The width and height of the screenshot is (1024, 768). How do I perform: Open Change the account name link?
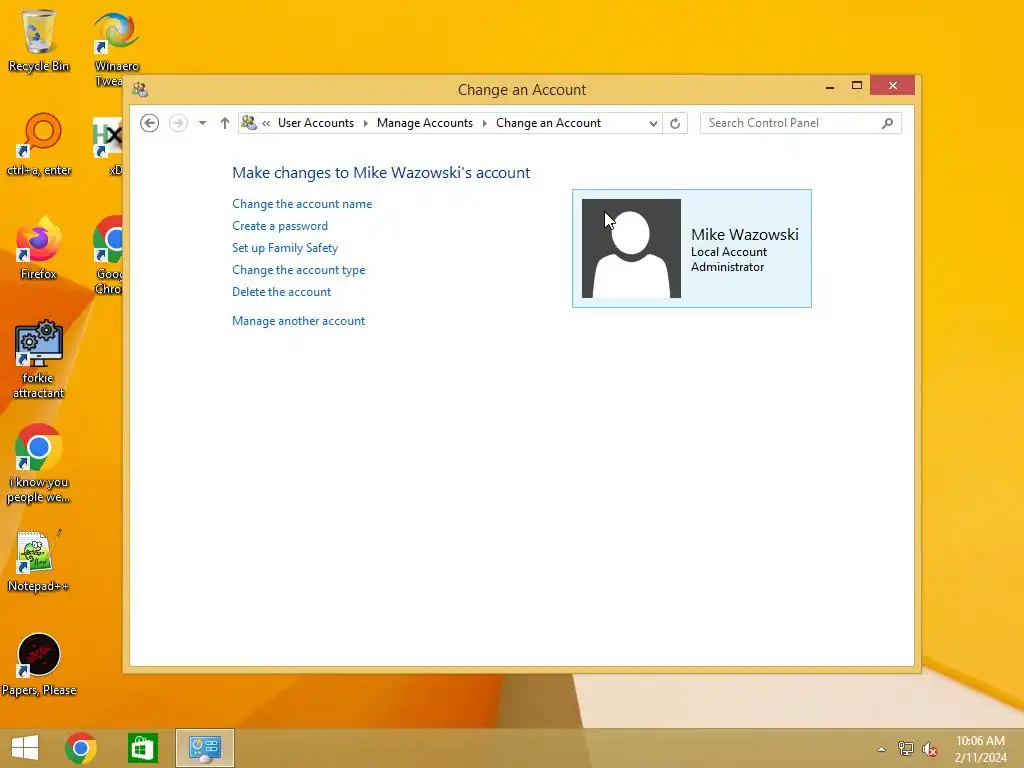302,204
